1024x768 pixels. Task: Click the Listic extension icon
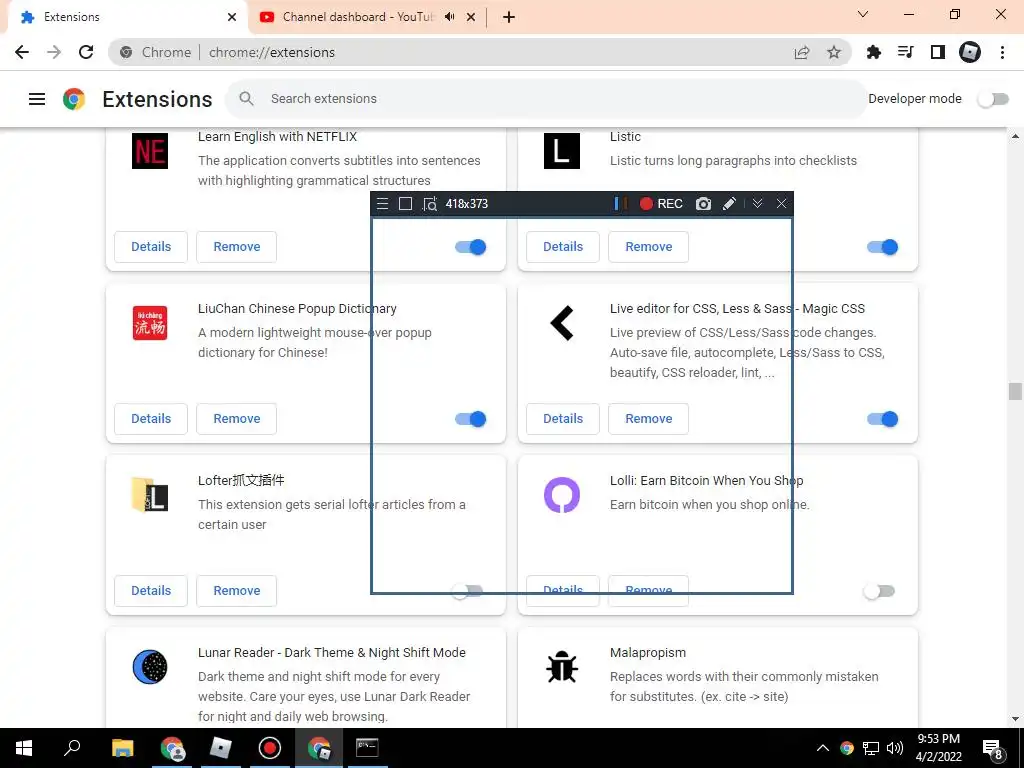coord(562,151)
